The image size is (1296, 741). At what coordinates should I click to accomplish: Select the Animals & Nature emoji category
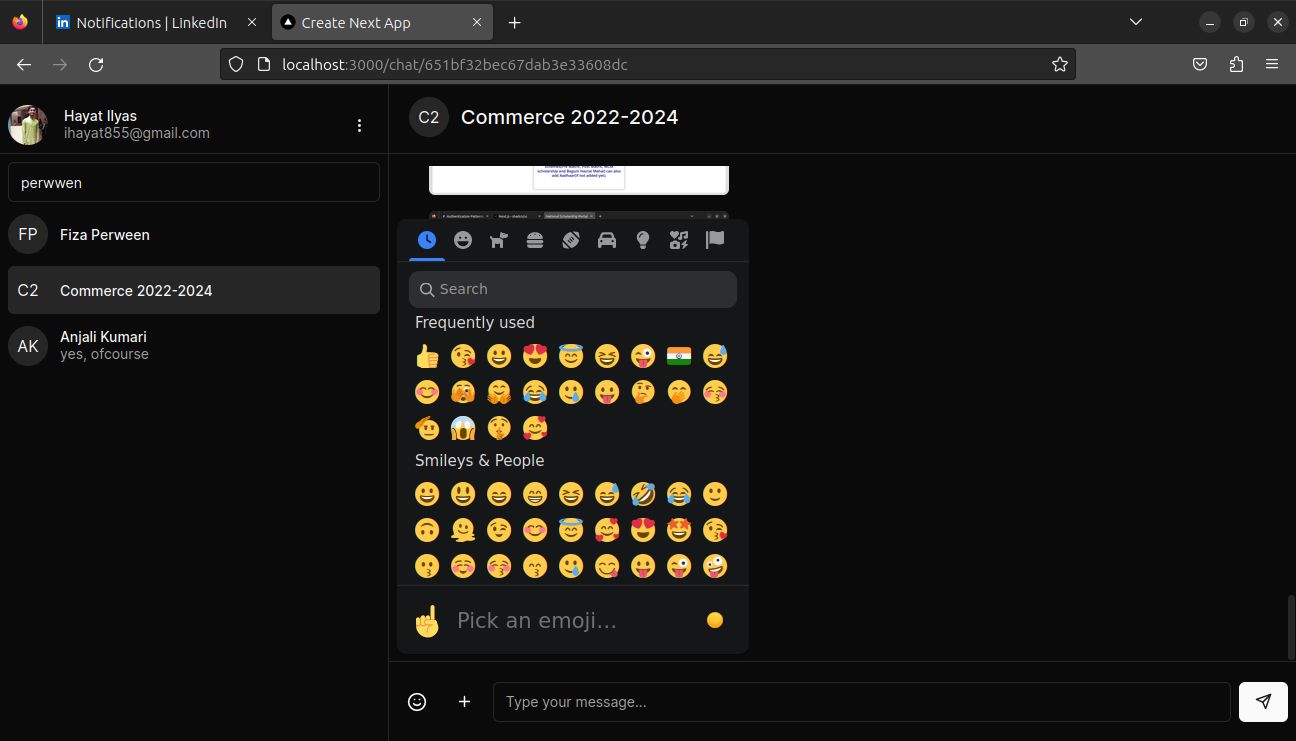pyautogui.click(x=499, y=240)
